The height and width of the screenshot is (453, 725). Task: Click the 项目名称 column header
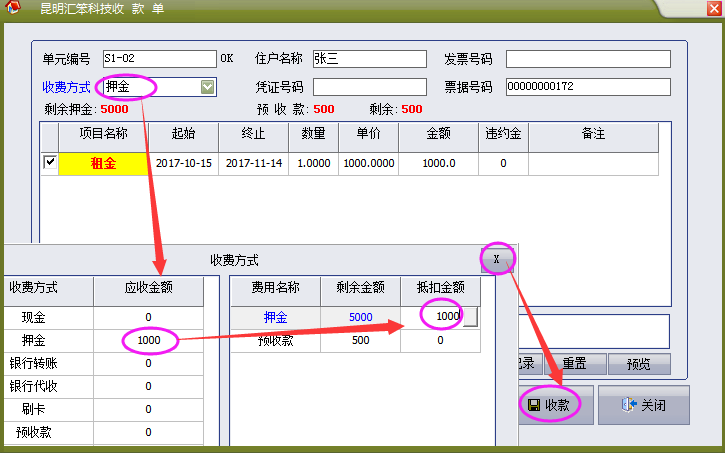coord(104,137)
